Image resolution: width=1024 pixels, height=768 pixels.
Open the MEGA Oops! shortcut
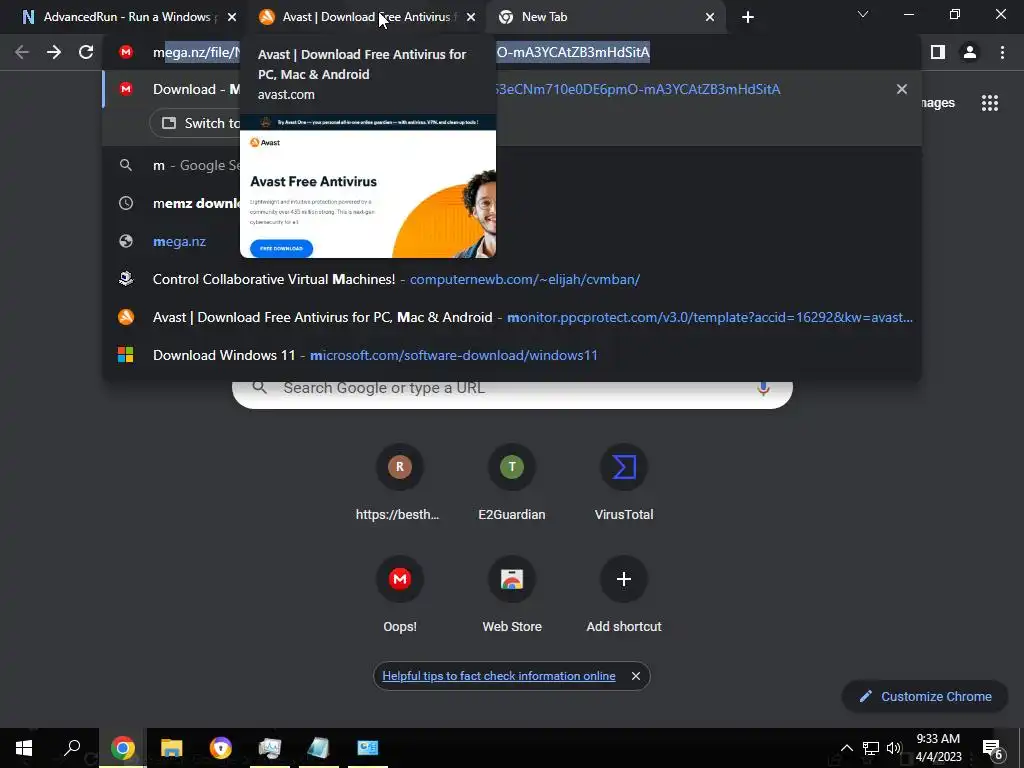click(x=399, y=594)
